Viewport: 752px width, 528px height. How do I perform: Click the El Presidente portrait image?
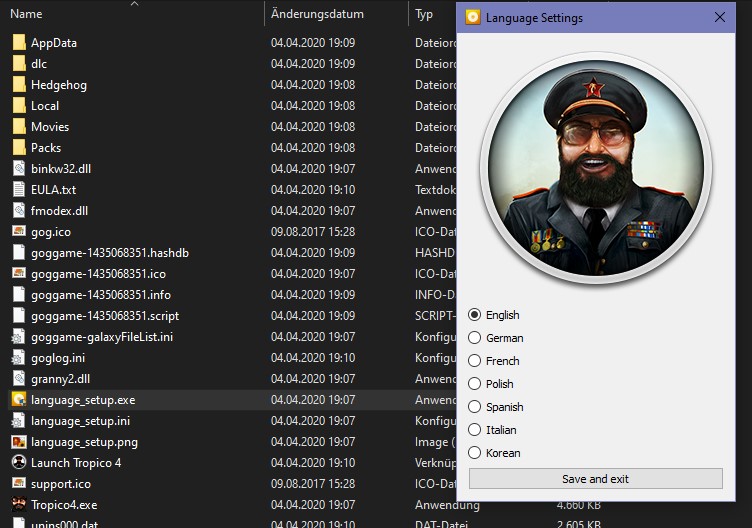click(x=596, y=168)
